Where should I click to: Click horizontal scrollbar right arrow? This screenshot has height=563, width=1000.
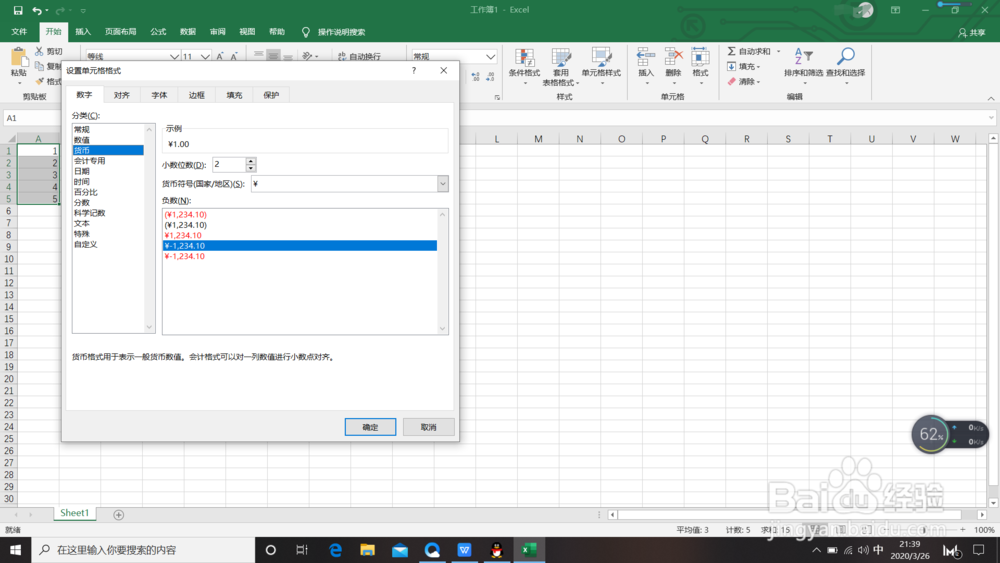coord(982,515)
